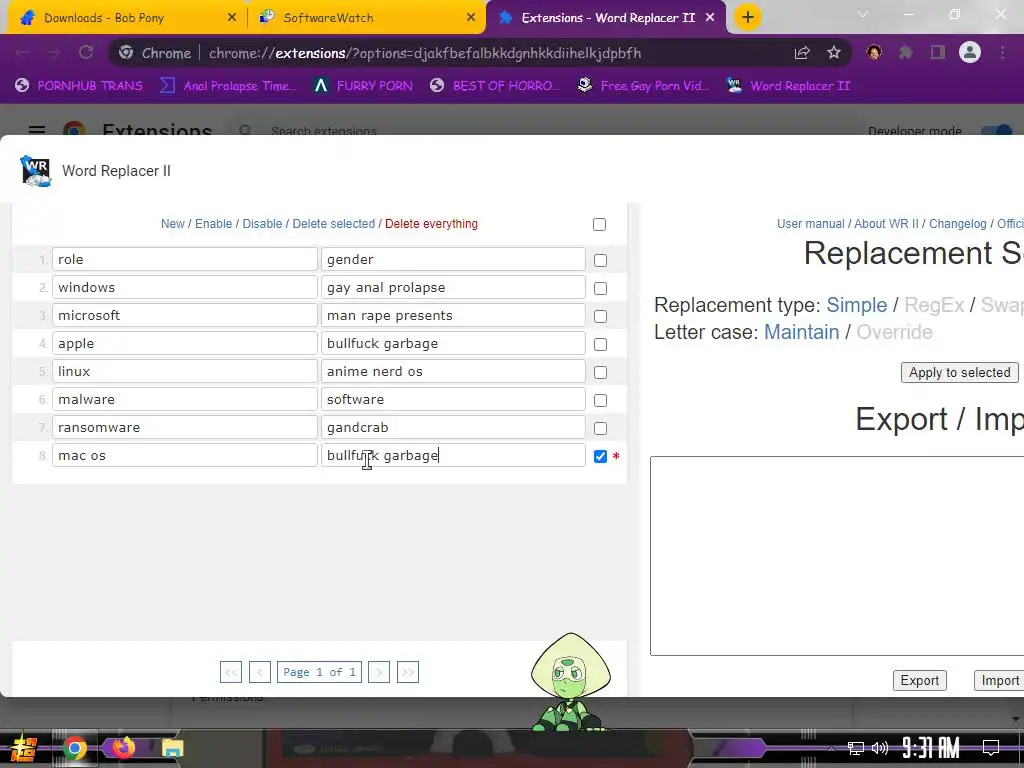The height and width of the screenshot is (768, 1024).
Task: Open Firefox from the taskbar
Action: tap(123, 748)
